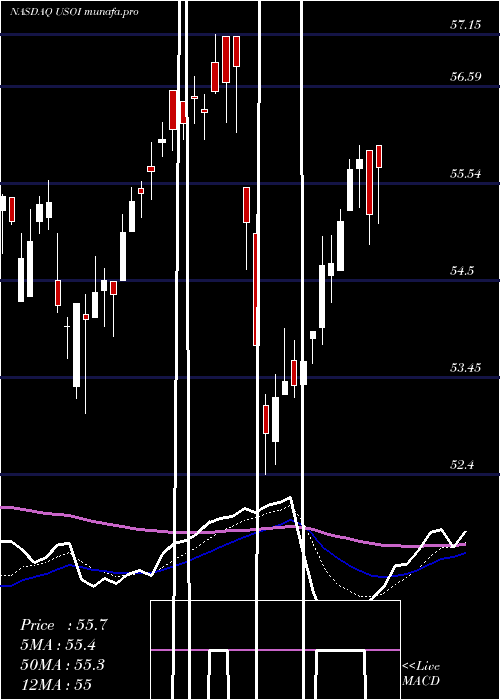Click the 53.45 price level label
This screenshot has height=700, width=500.
click(x=465, y=368)
